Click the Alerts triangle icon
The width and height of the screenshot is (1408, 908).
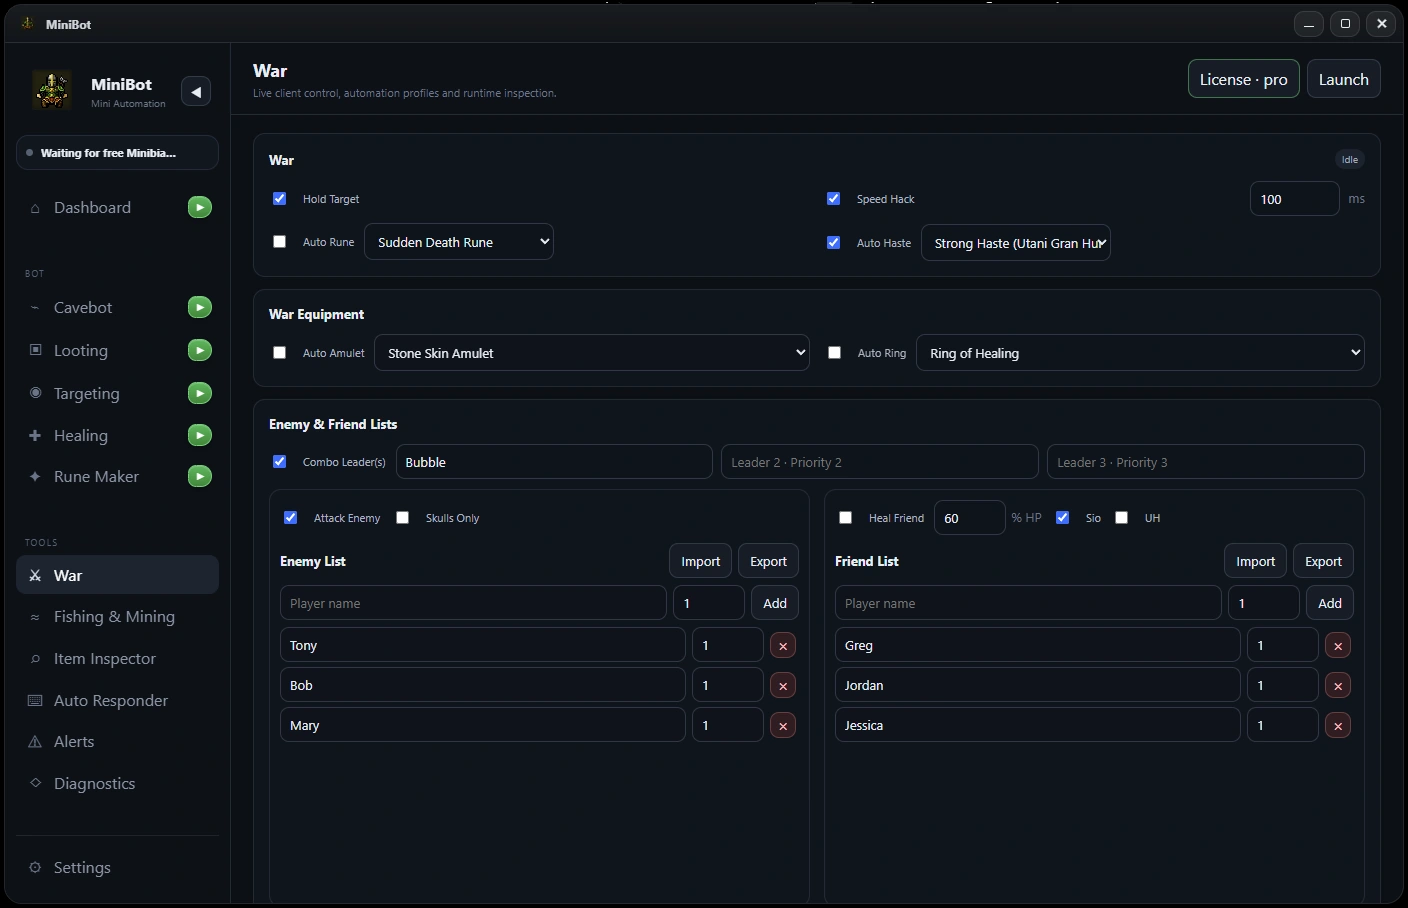(35, 741)
